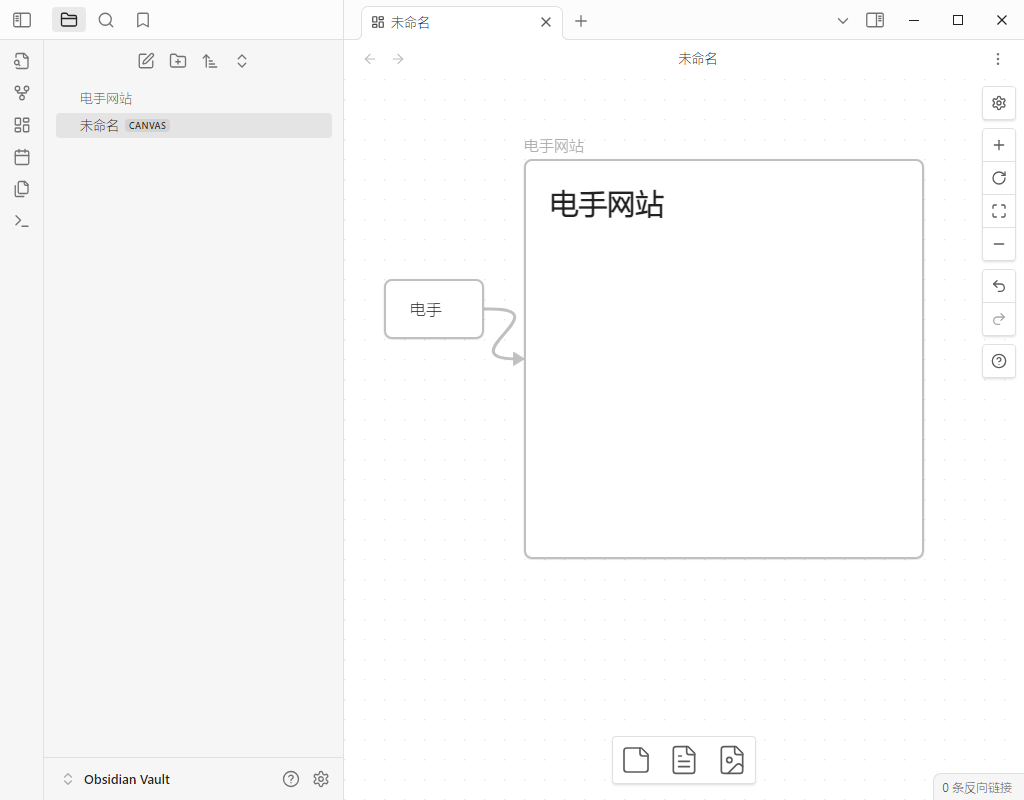The height and width of the screenshot is (800, 1024).
Task: Zoom in on the canvas
Action: pyautogui.click(x=998, y=144)
